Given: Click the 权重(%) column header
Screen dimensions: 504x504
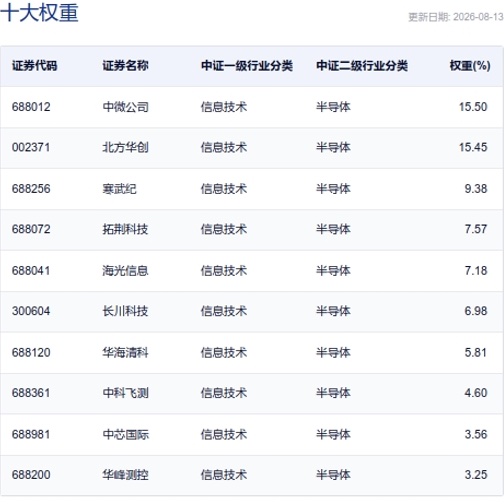Looking at the screenshot, I should [x=470, y=66].
